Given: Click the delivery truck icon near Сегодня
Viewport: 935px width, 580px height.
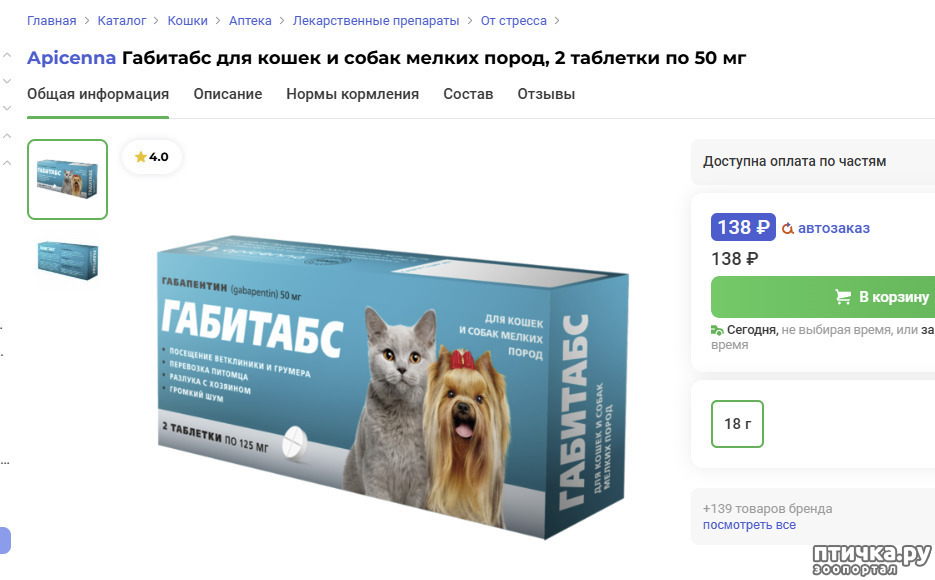Looking at the screenshot, I should click(x=717, y=330).
